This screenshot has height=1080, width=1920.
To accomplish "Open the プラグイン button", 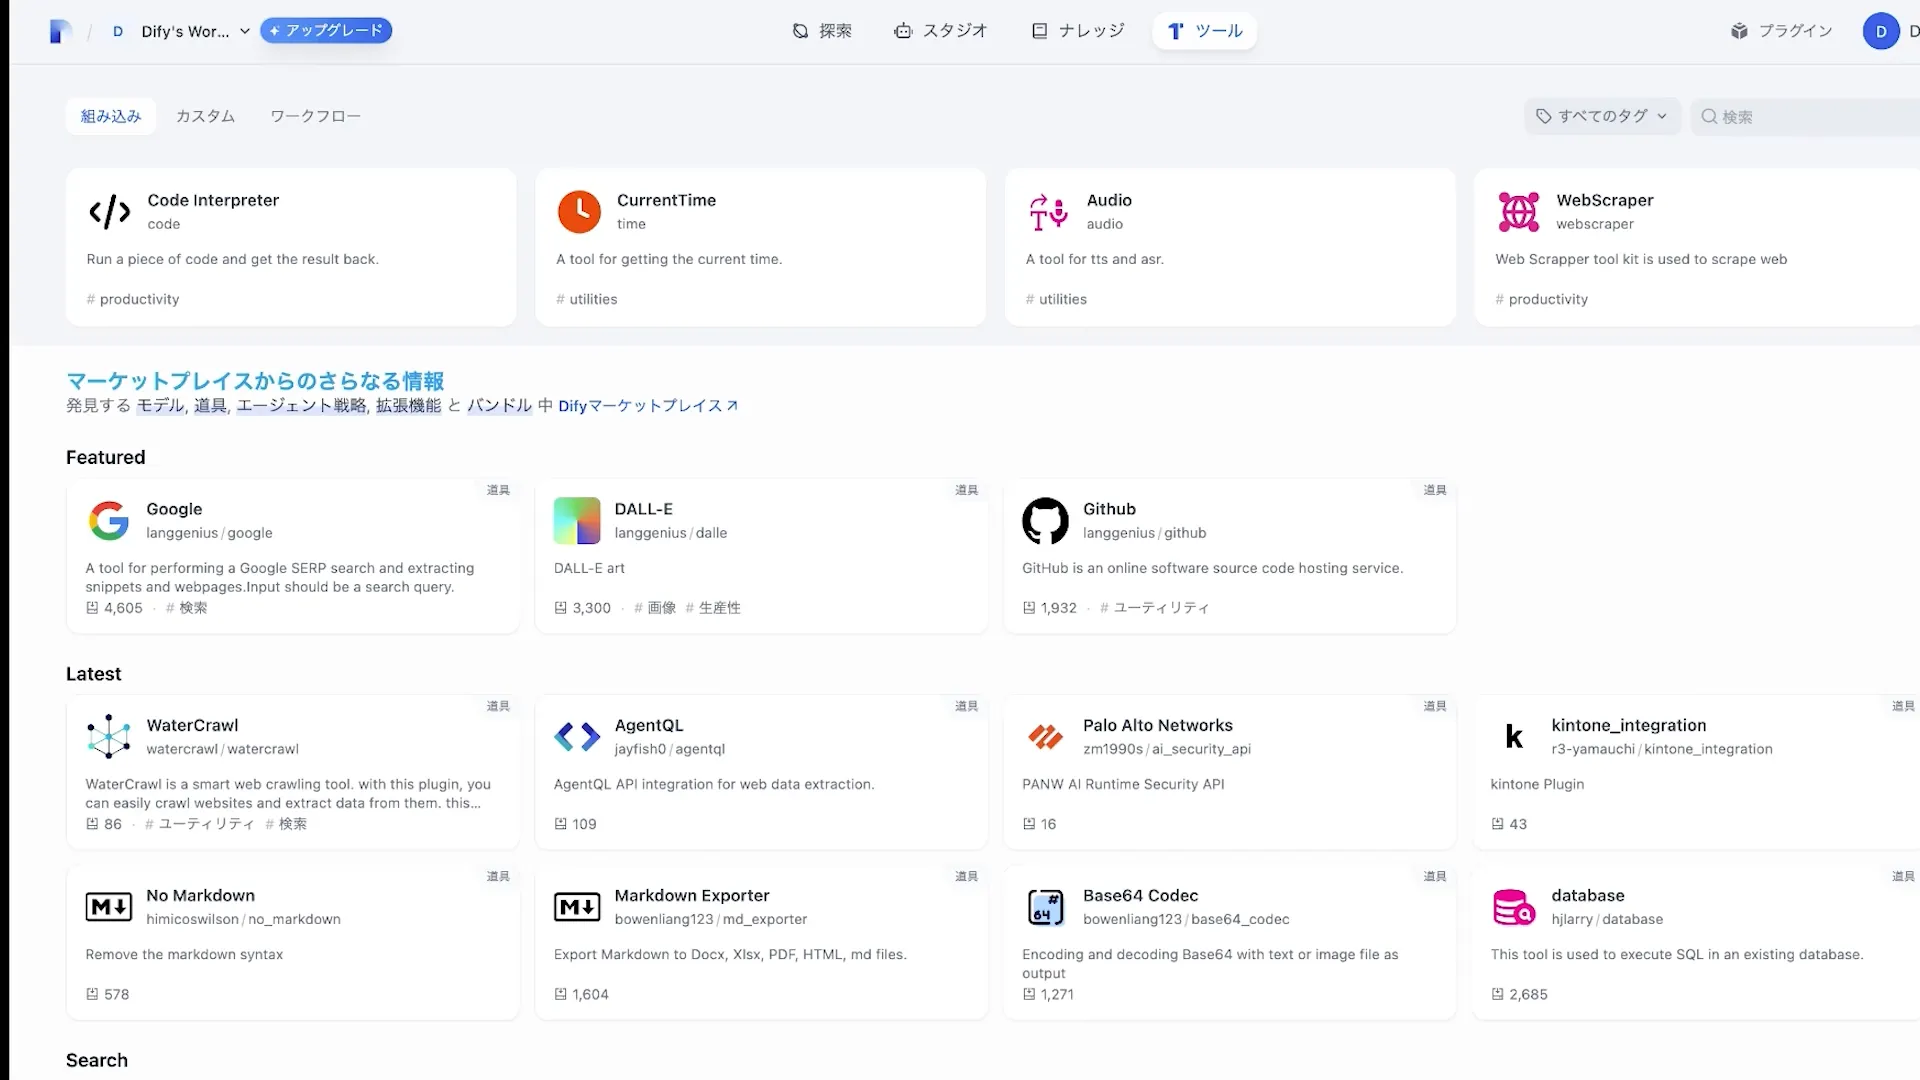I will (x=1782, y=31).
